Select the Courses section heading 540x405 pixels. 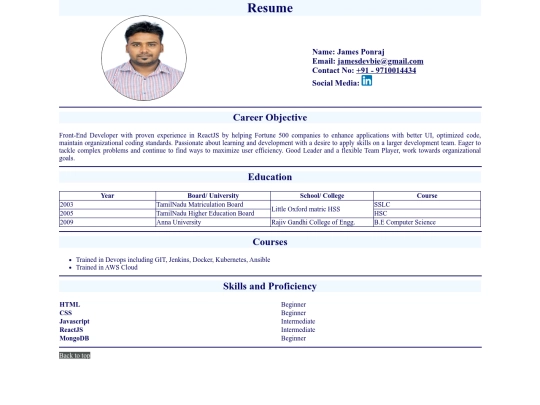click(x=270, y=242)
